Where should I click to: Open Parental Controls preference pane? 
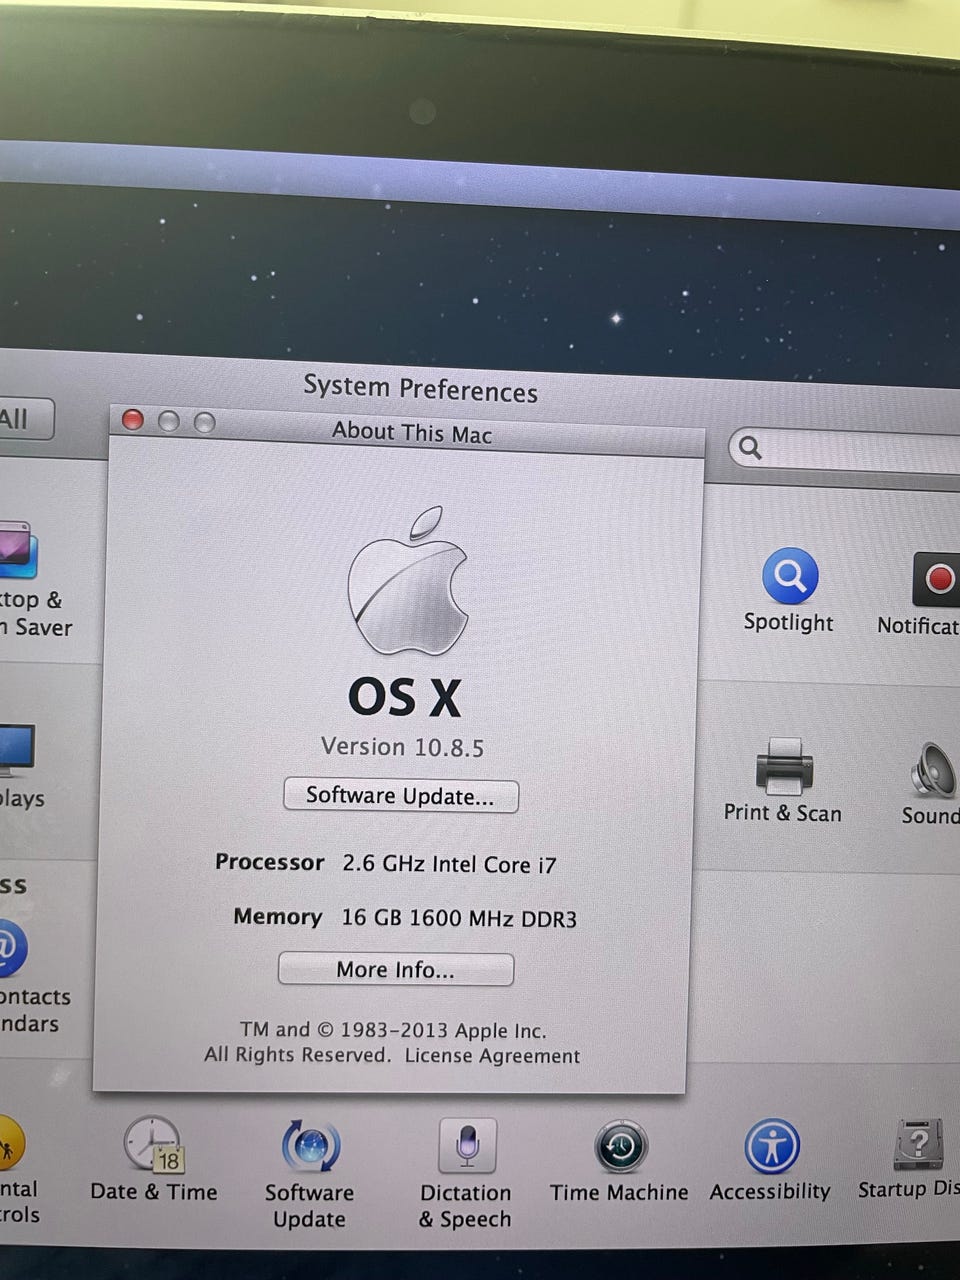point(11,1143)
